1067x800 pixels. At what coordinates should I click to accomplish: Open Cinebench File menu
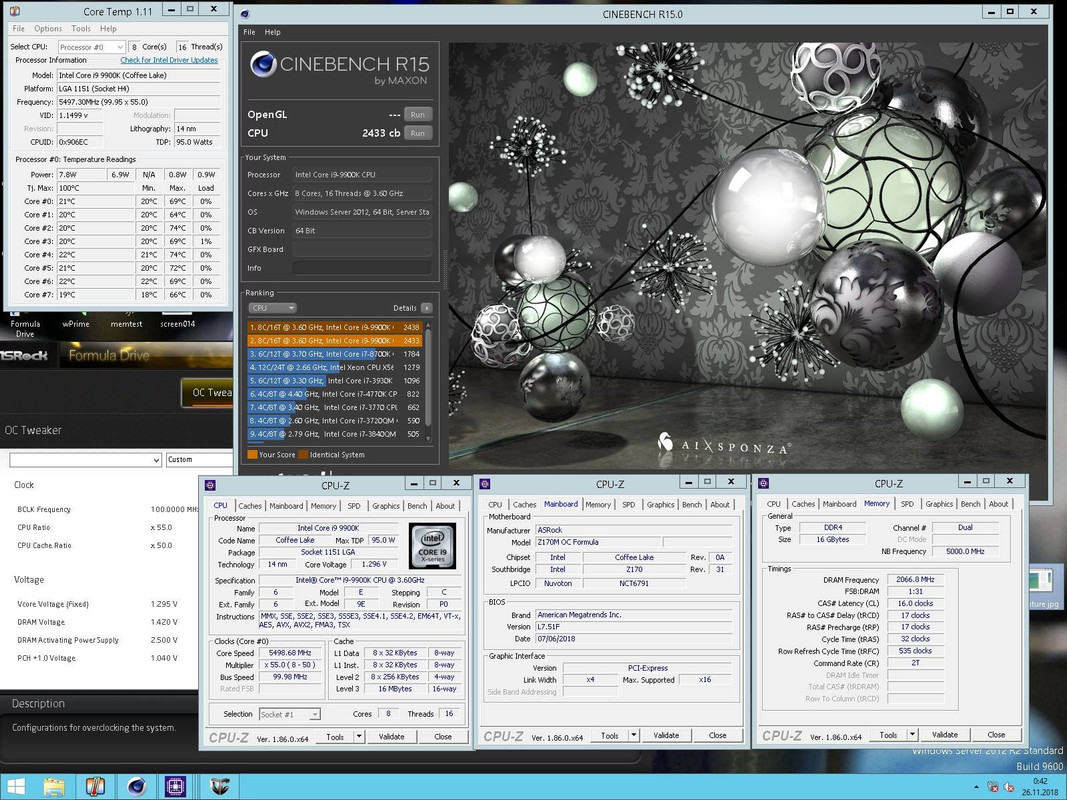(250, 32)
